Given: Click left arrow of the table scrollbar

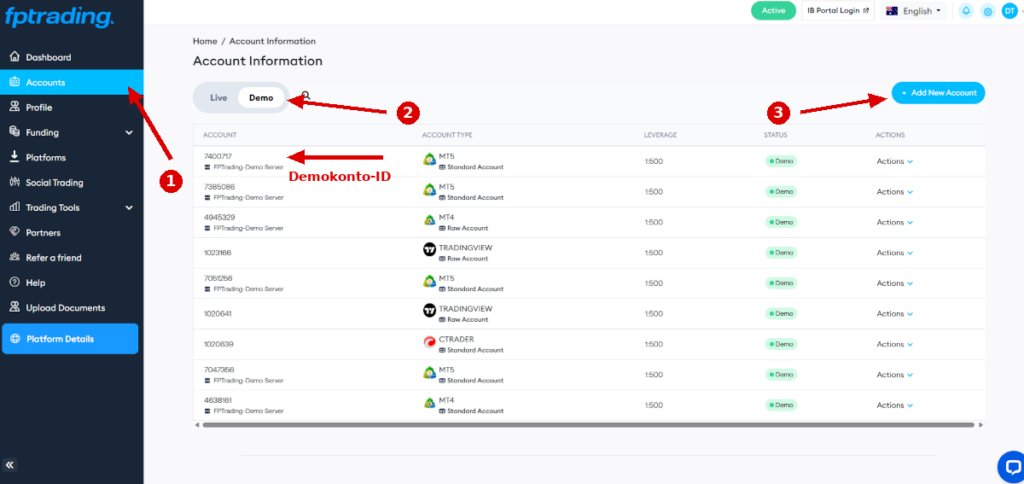Looking at the screenshot, I should coord(197,425).
